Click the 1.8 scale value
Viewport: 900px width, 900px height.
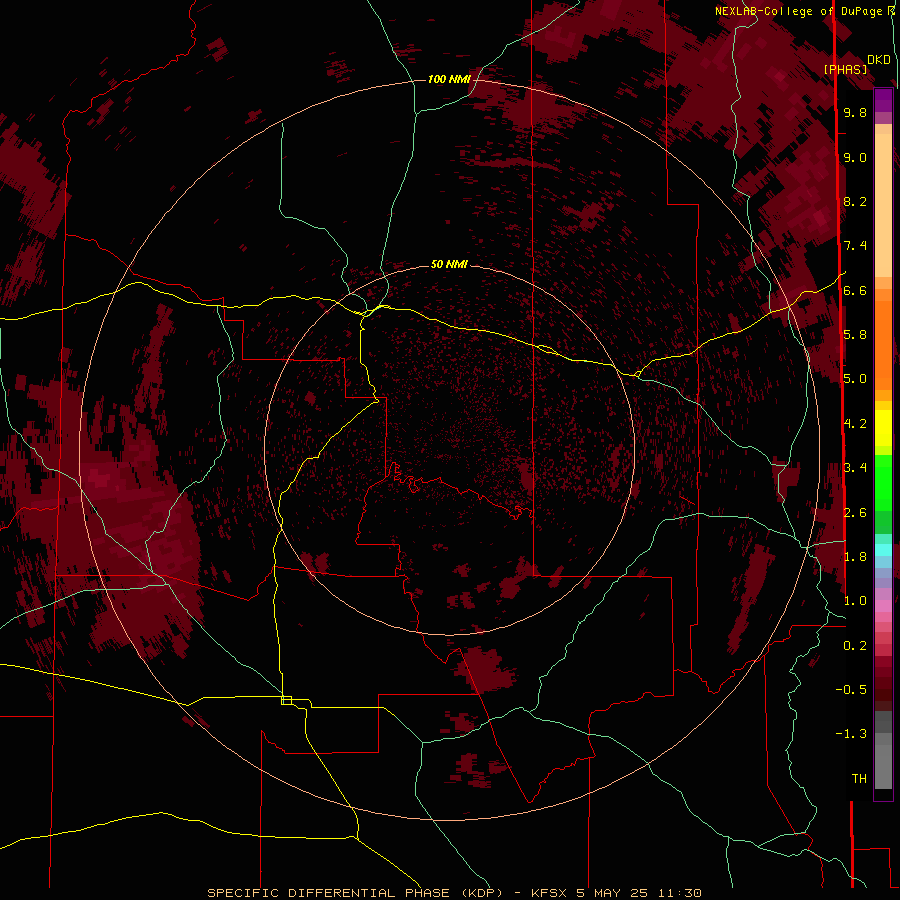coord(855,557)
